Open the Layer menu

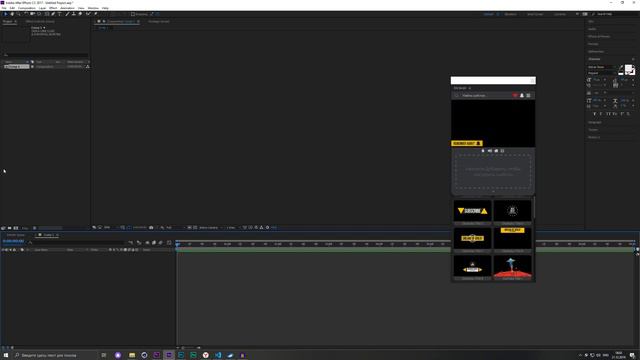click(x=42, y=8)
